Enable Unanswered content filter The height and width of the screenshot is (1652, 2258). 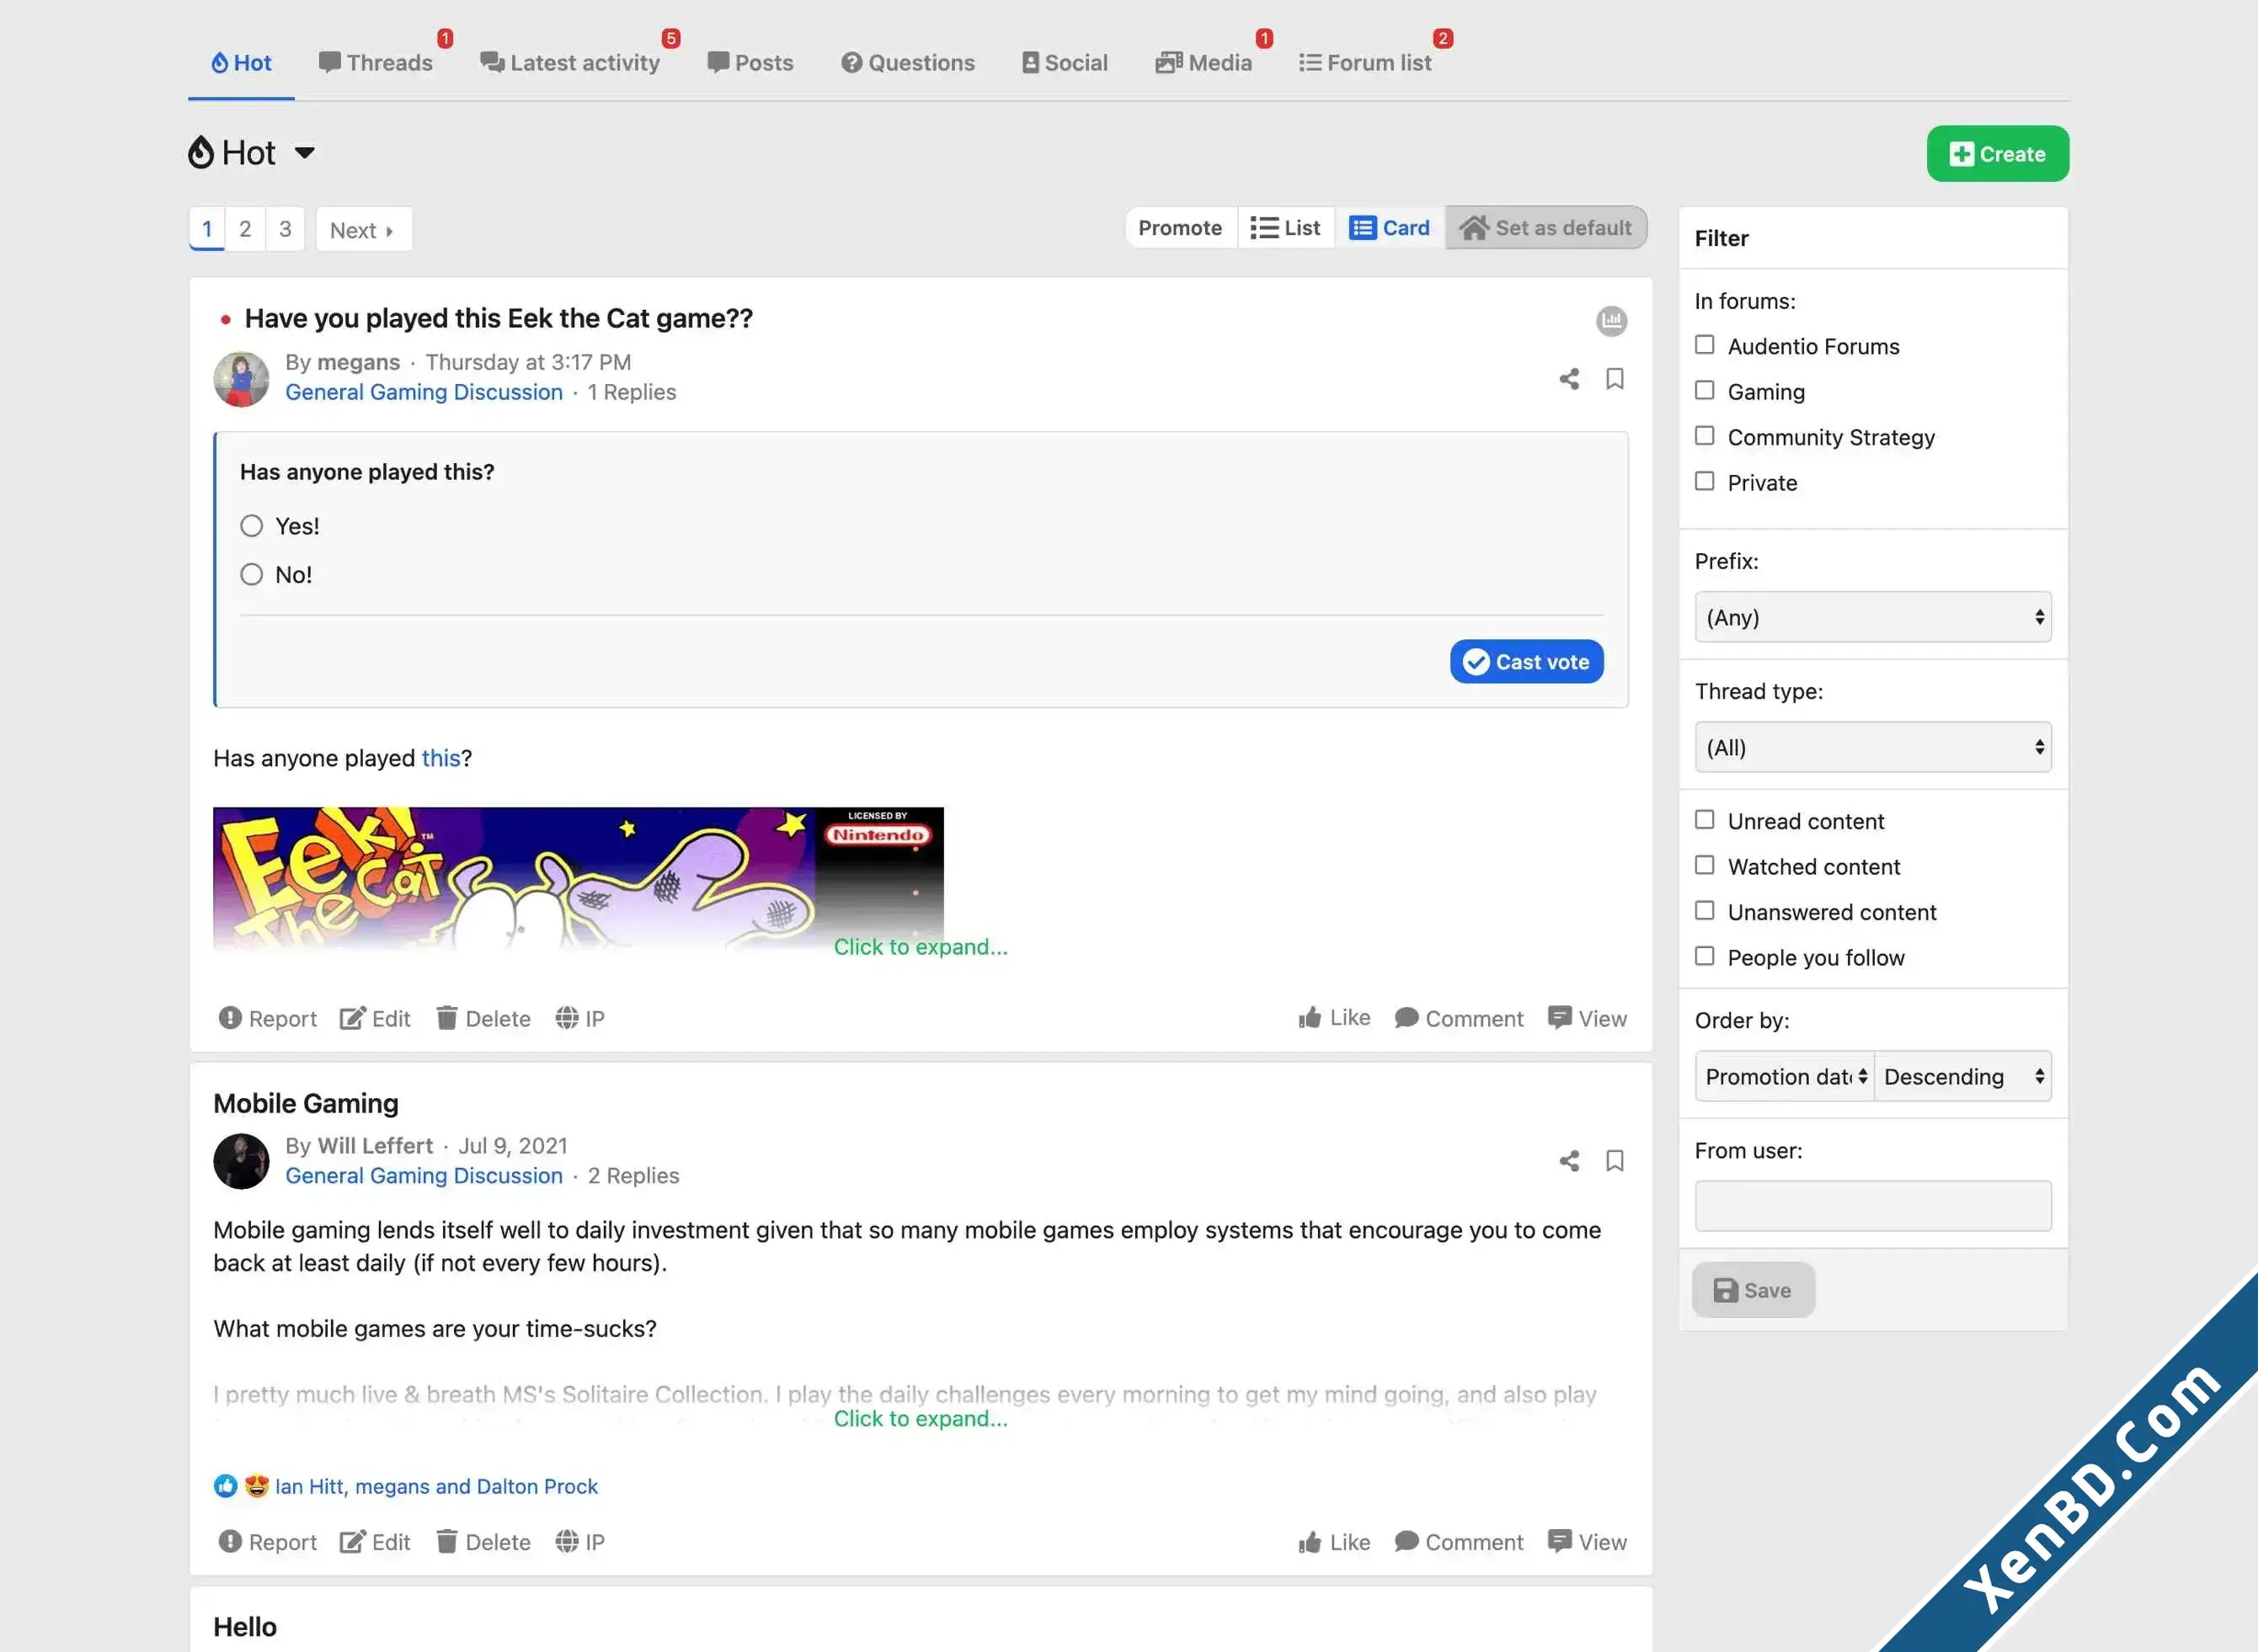click(1704, 911)
